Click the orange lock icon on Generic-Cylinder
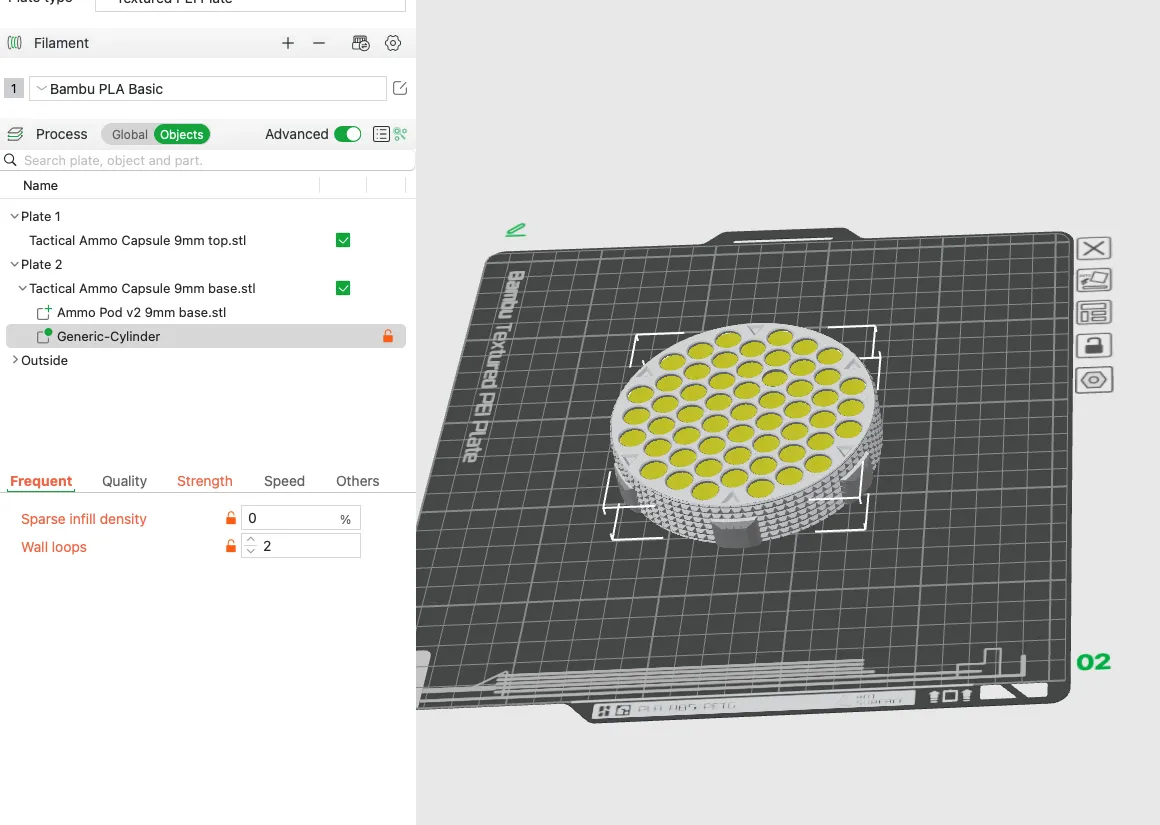 point(388,336)
